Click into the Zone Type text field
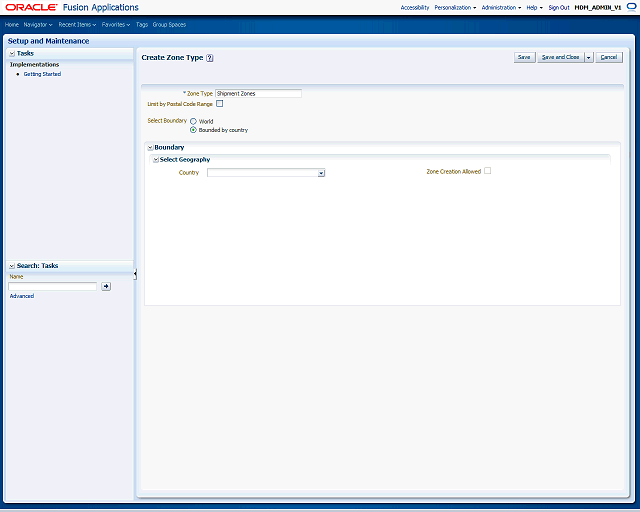The width and height of the screenshot is (640, 512). tap(258, 93)
